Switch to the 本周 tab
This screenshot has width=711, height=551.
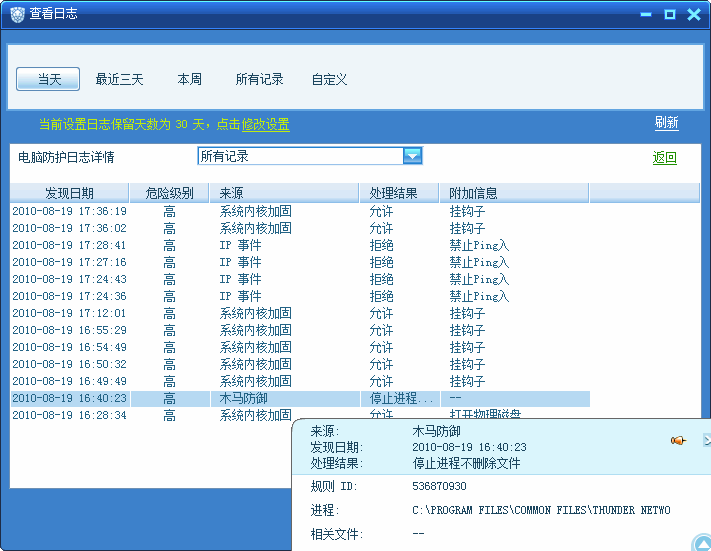[x=190, y=79]
